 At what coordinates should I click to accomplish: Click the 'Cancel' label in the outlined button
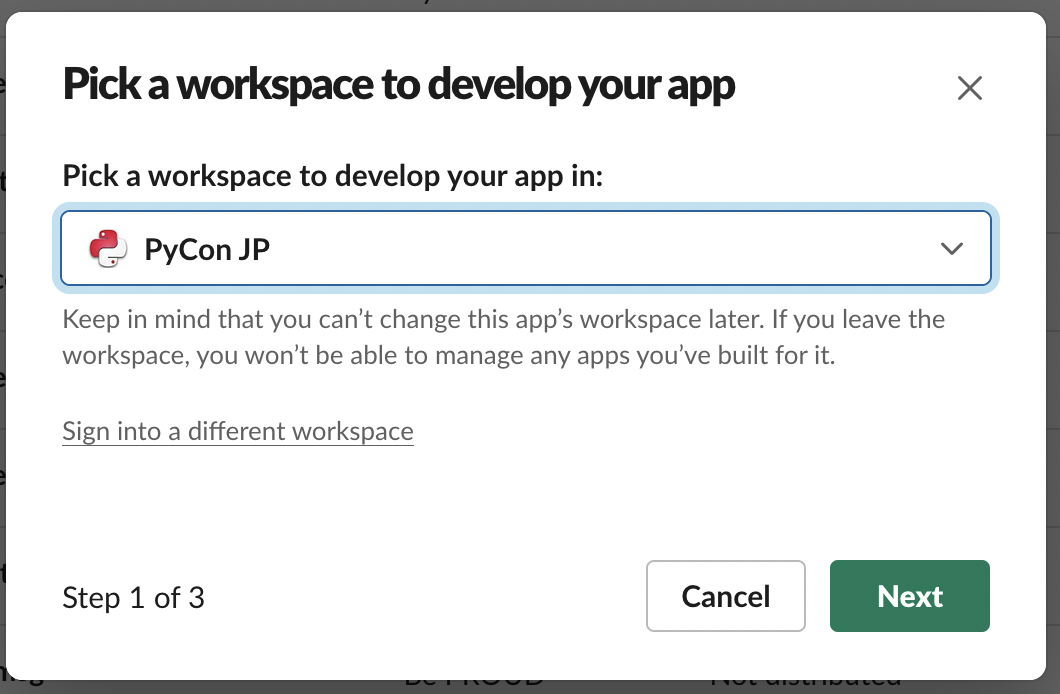[725, 596]
